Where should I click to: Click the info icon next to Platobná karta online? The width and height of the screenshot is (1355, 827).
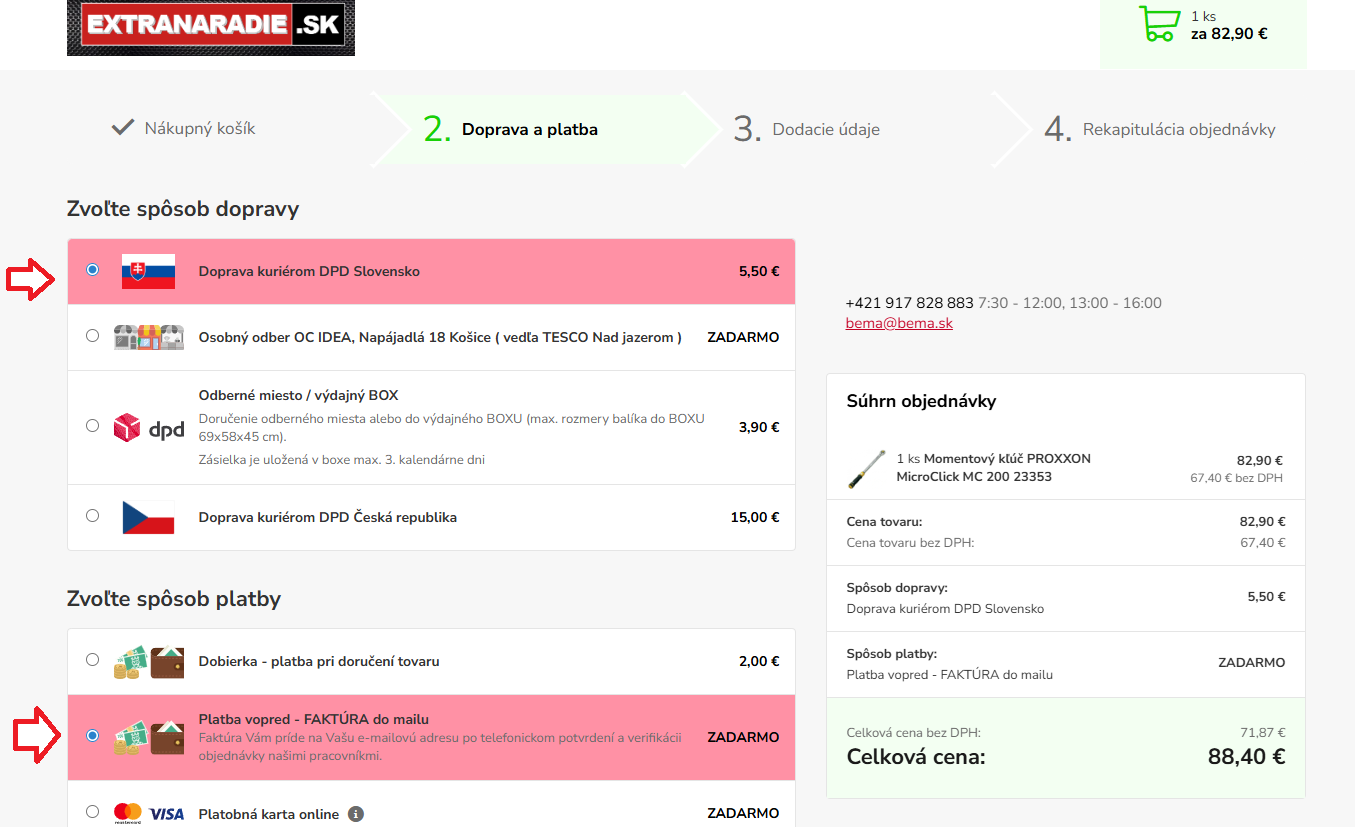tap(356, 814)
